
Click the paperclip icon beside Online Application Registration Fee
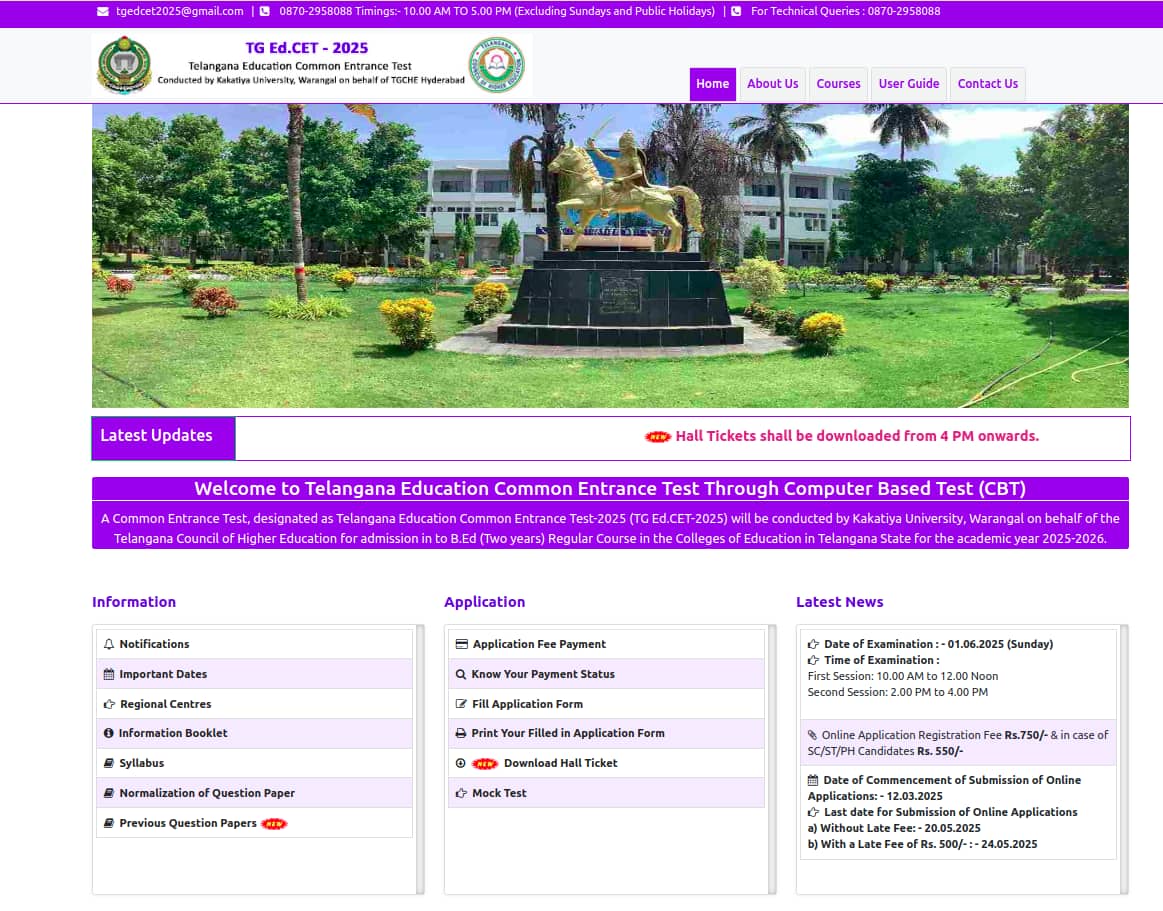click(812, 735)
